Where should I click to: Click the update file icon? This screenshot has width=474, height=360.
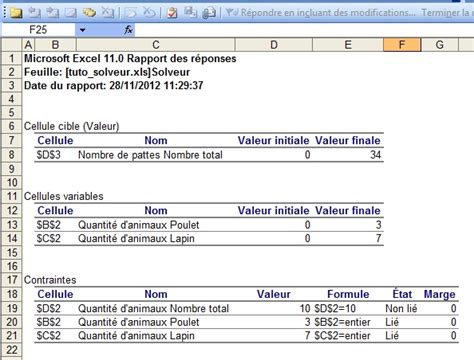click(190, 13)
